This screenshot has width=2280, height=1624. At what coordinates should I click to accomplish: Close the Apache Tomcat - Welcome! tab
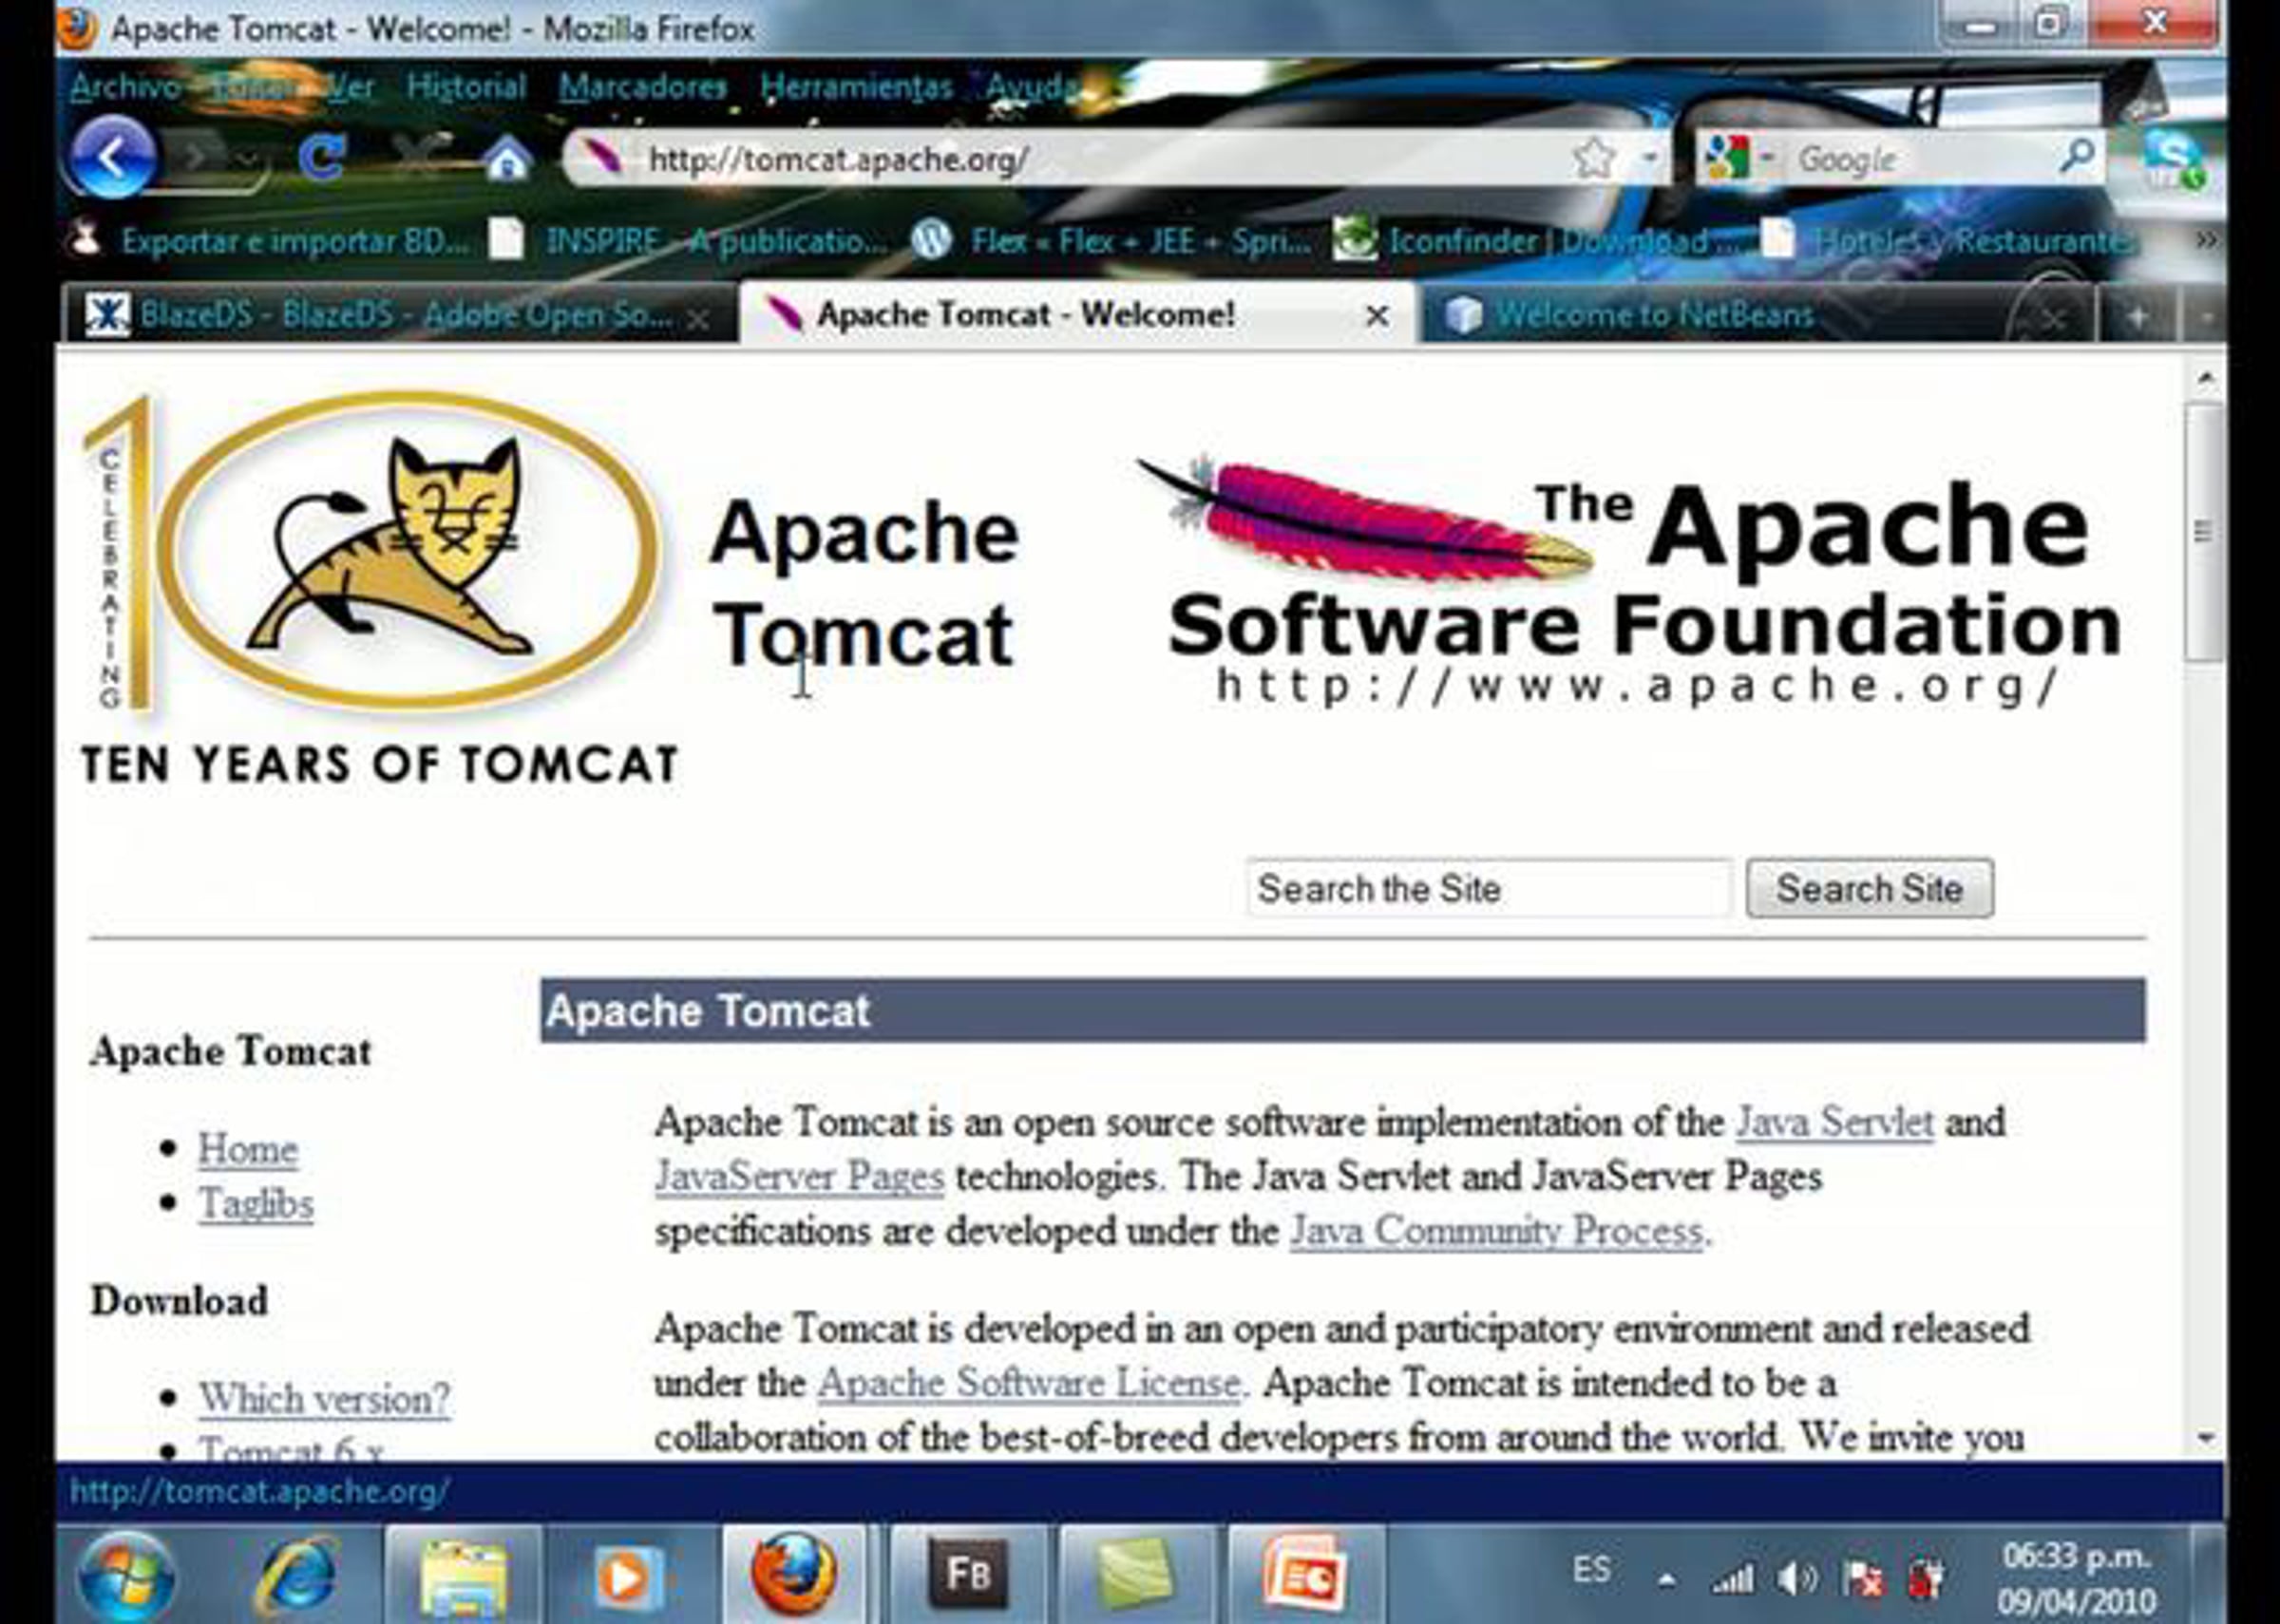[x=1377, y=316]
